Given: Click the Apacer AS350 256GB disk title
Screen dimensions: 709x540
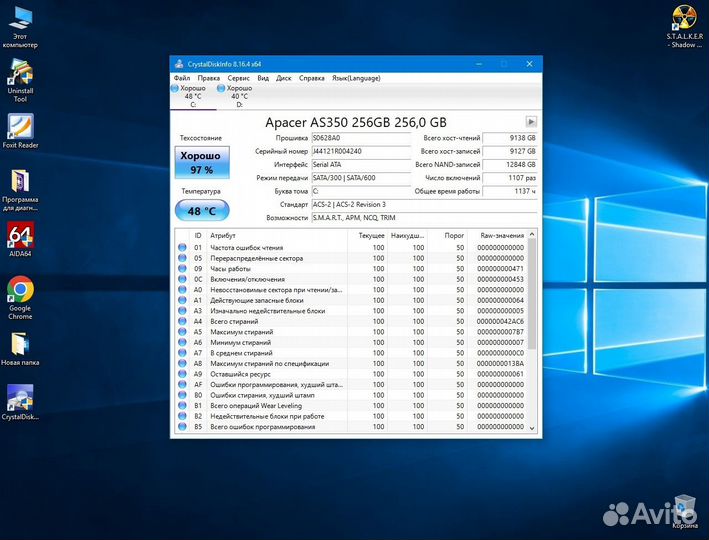Looking at the screenshot, I should pyautogui.click(x=356, y=122).
